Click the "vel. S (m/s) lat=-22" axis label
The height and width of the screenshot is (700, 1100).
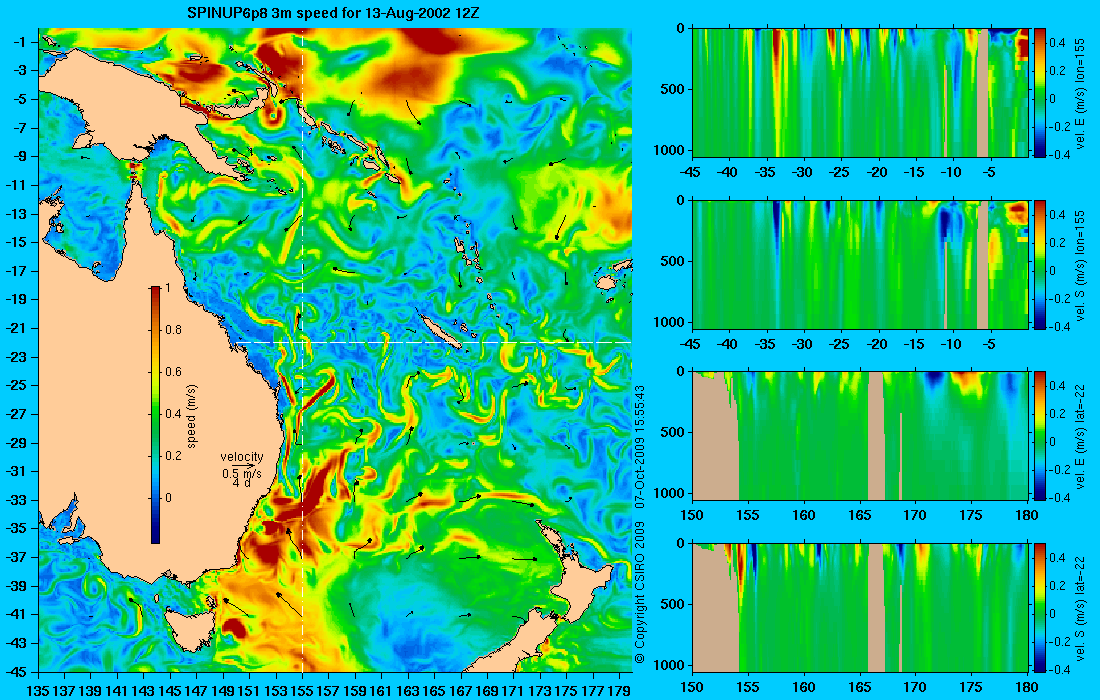pyautogui.click(x=1080, y=609)
